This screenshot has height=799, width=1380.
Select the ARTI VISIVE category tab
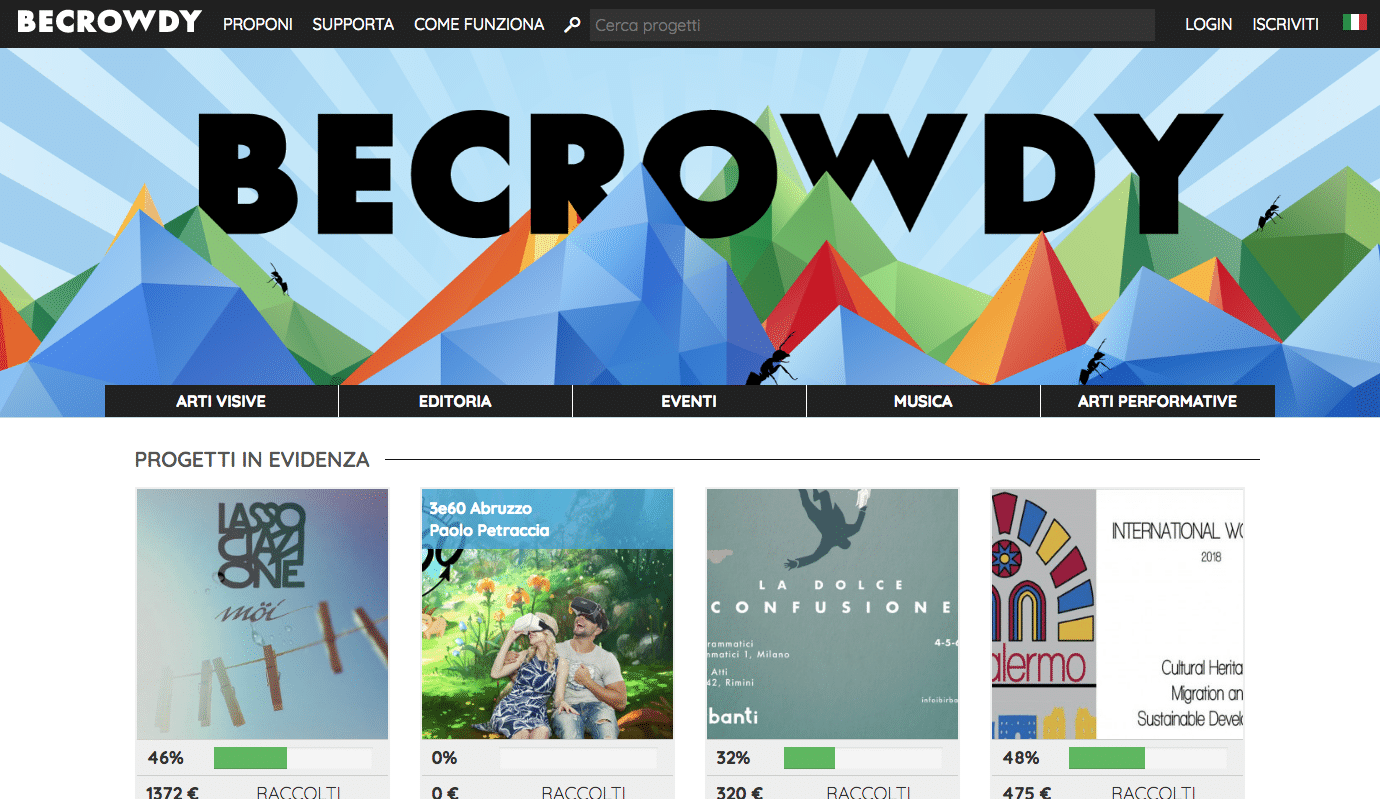[x=221, y=401]
